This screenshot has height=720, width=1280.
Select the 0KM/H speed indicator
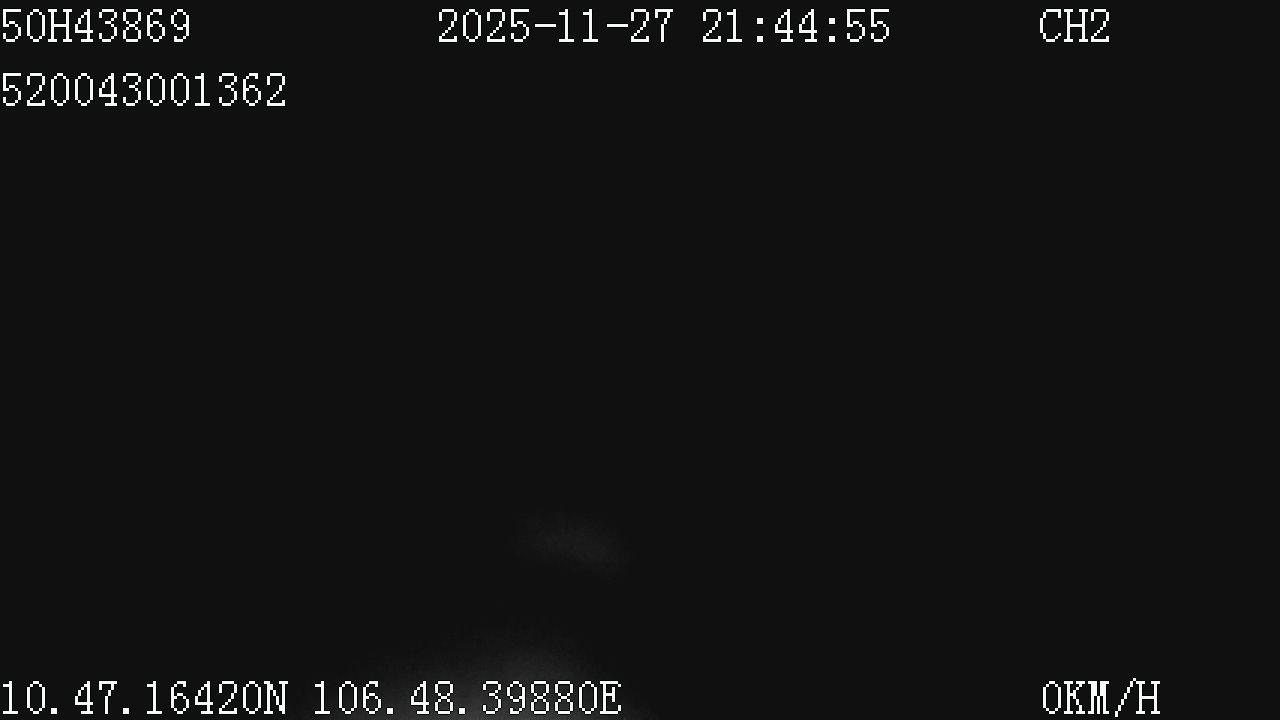pyautogui.click(x=1101, y=698)
